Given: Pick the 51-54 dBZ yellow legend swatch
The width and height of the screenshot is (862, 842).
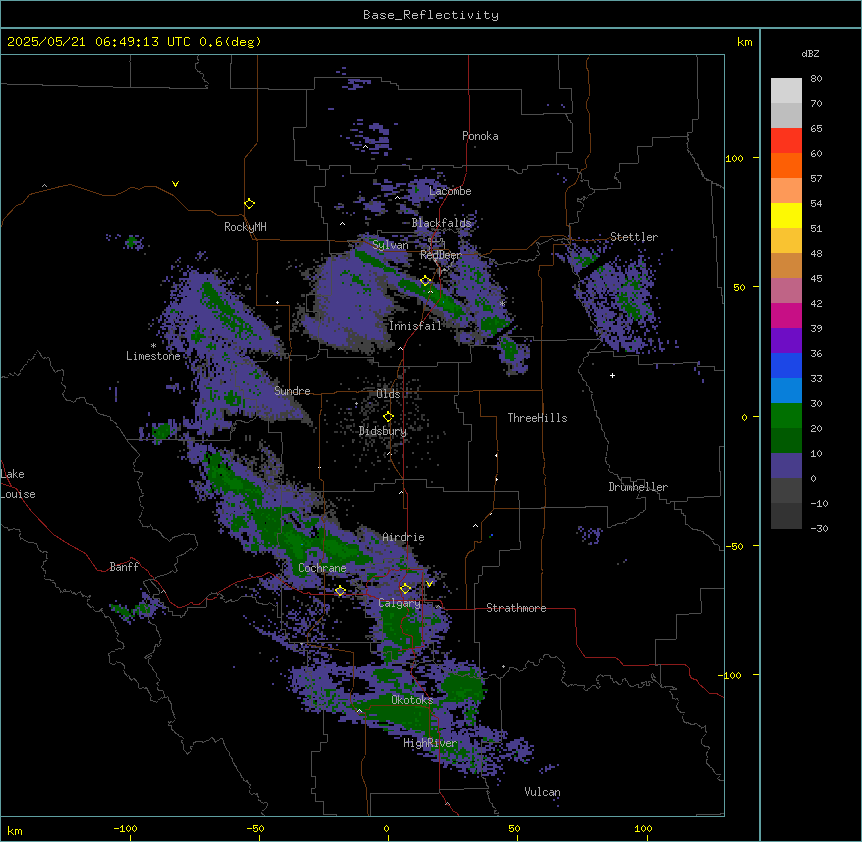Looking at the screenshot, I should 786,215.
